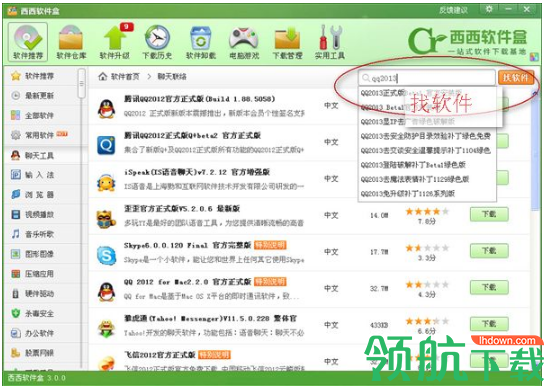Image resolution: width=544 pixels, height=388 pixels.
Task: Click 特别说明 tag beside Skype6.0.0.120
Action: pos(270,245)
